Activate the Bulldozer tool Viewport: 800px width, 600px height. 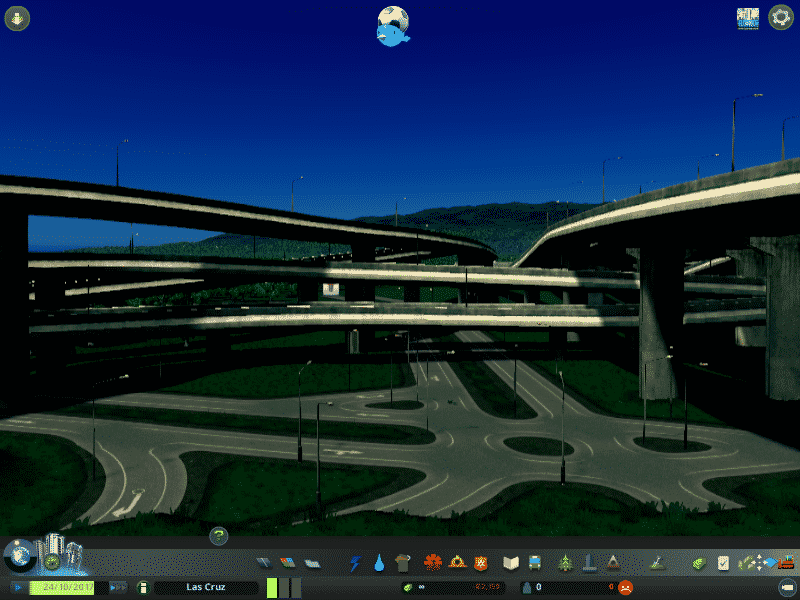(x=787, y=564)
